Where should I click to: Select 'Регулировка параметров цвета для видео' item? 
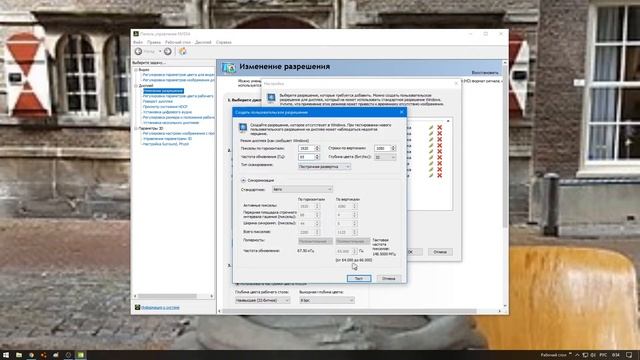click(178, 75)
